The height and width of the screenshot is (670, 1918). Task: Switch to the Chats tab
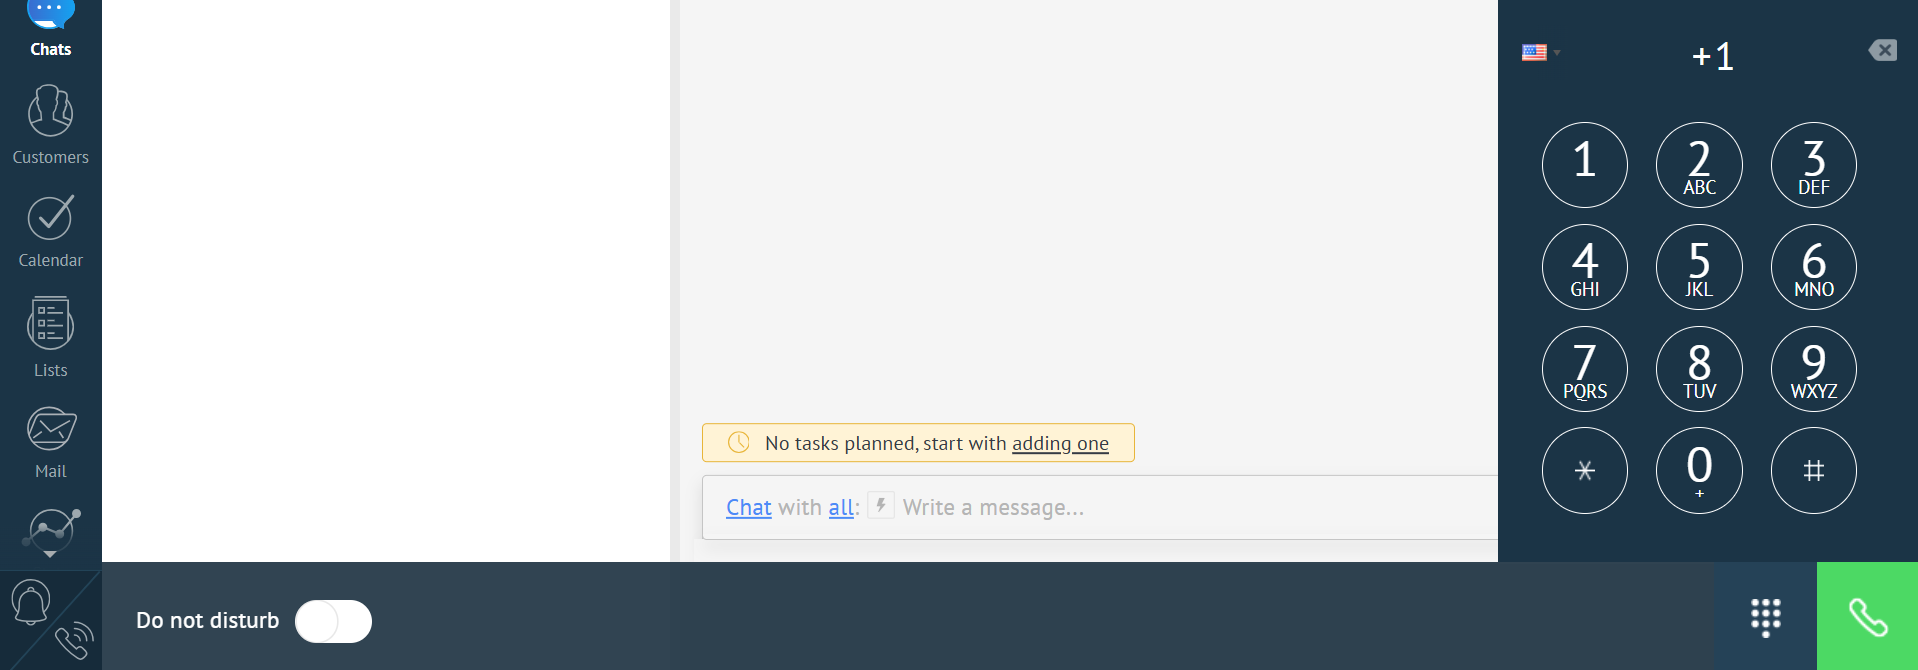(50, 30)
